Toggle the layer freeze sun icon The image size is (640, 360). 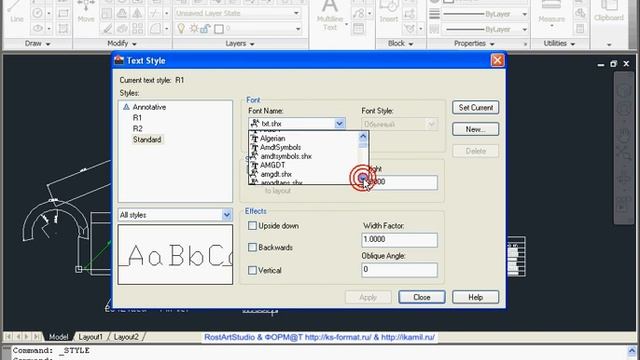coord(194,29)
